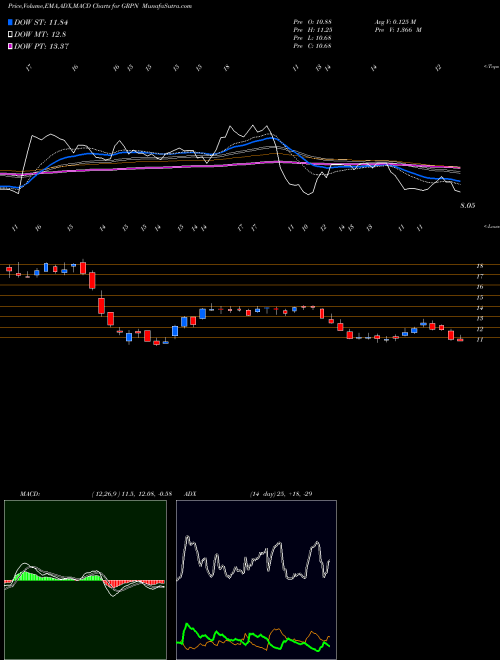
Task: Click the last red candlestick near price 11
Action: click(x=460, y=340)
